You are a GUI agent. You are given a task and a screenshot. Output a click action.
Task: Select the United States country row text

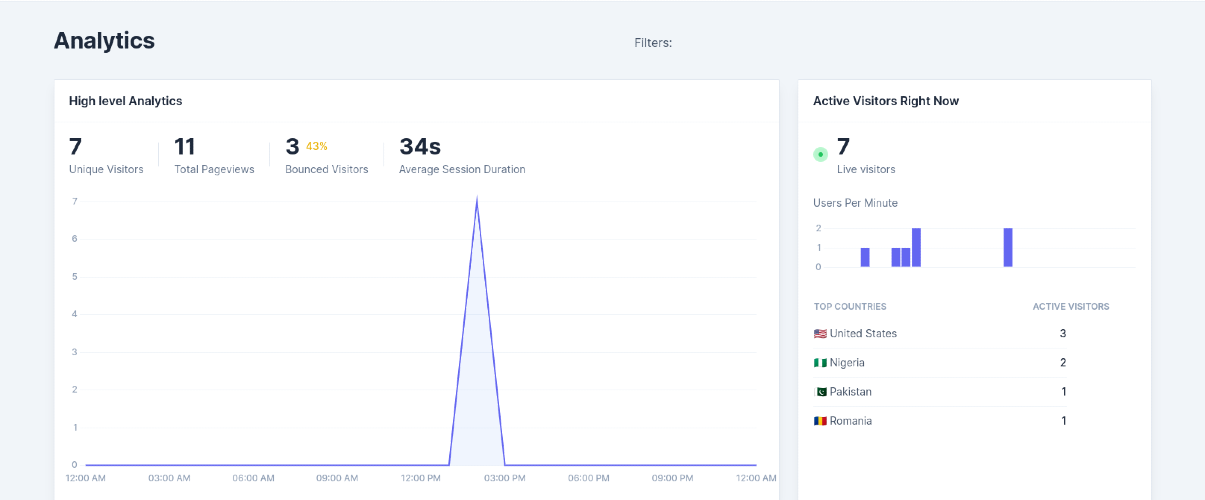(863, 333)
